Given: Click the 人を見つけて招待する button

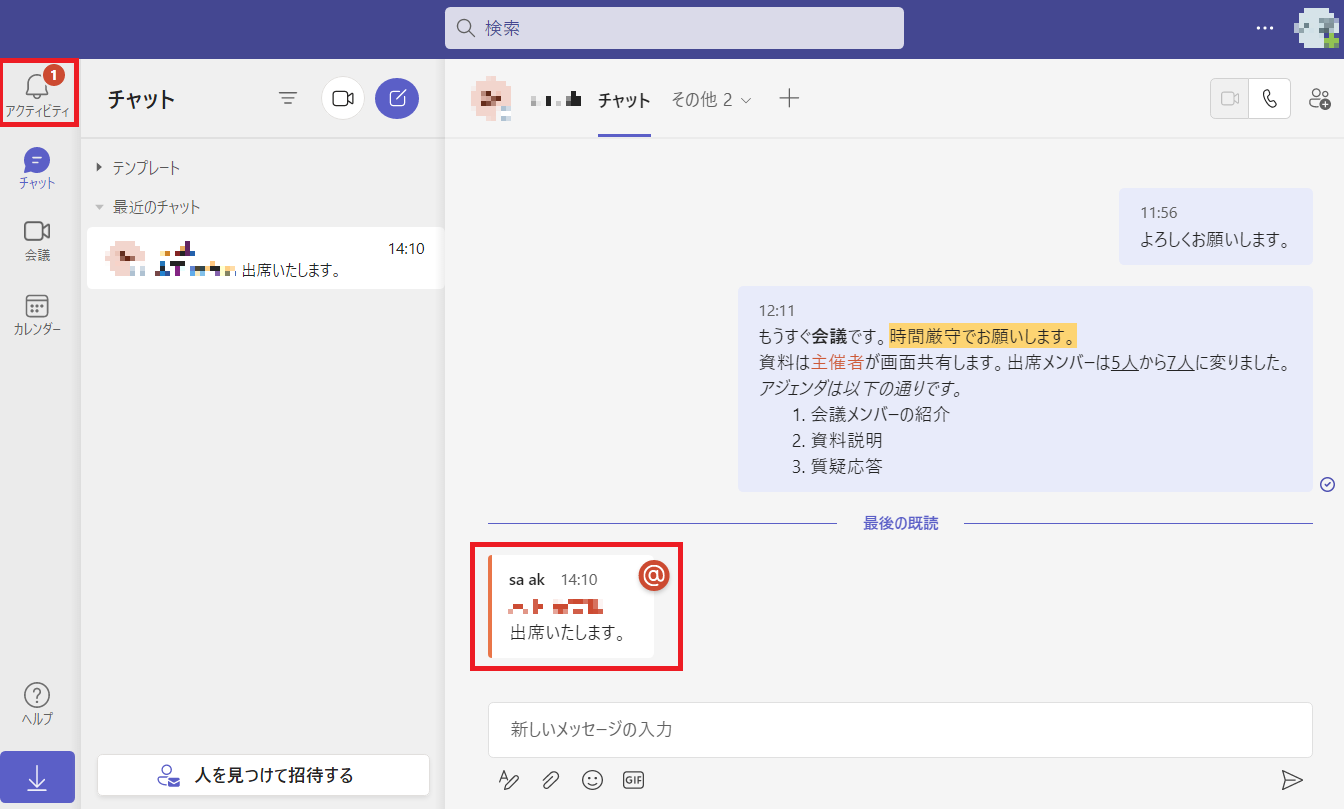Looking at the screenshot, I should pyautogui.click(x=263, y=775).
